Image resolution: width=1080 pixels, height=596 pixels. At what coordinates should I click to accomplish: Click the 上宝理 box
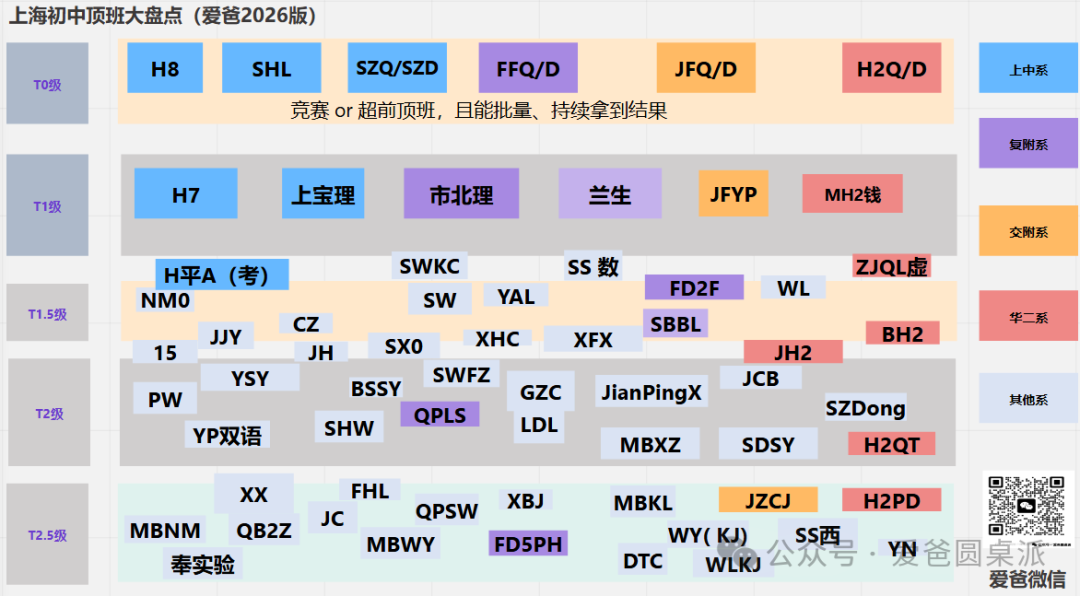point(323,194)
